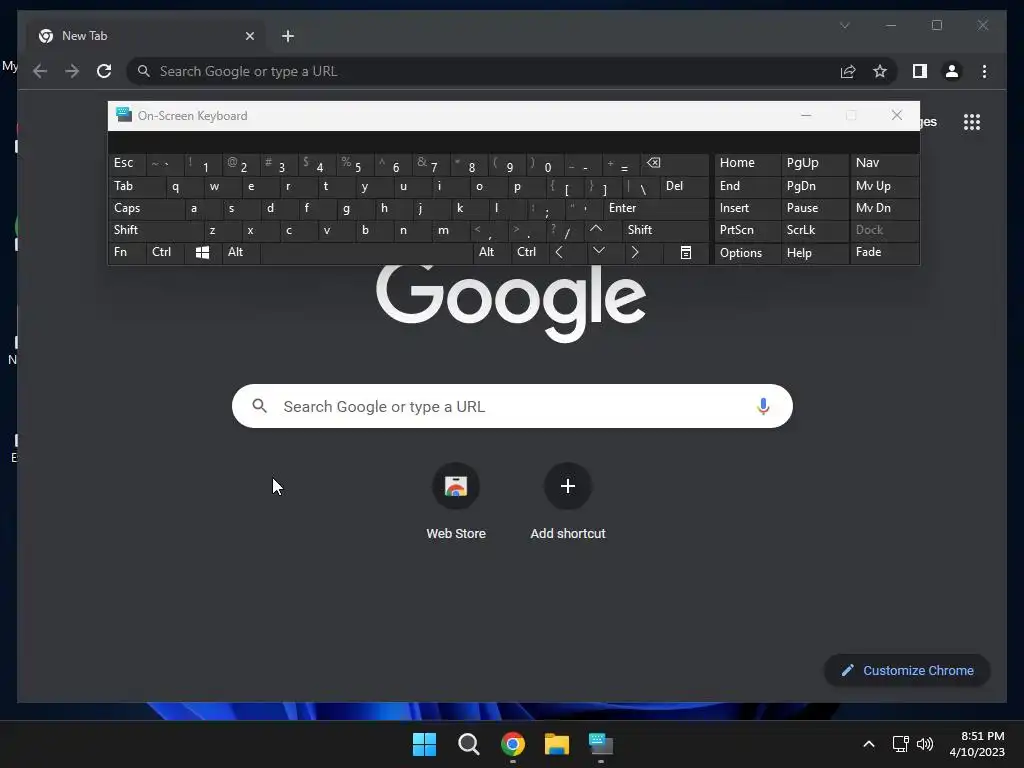The width and height of the screenshot is (1024, 768).
Task: Open tab search chevron in Chrome
Action: point(845,25)
